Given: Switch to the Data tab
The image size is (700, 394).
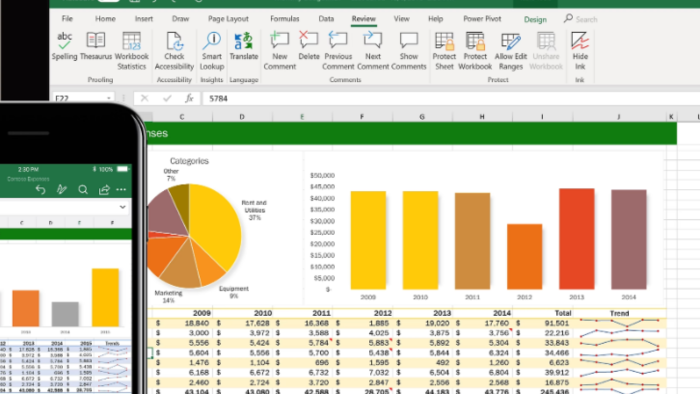Looking at the screenshot, I should pos(326,19).
